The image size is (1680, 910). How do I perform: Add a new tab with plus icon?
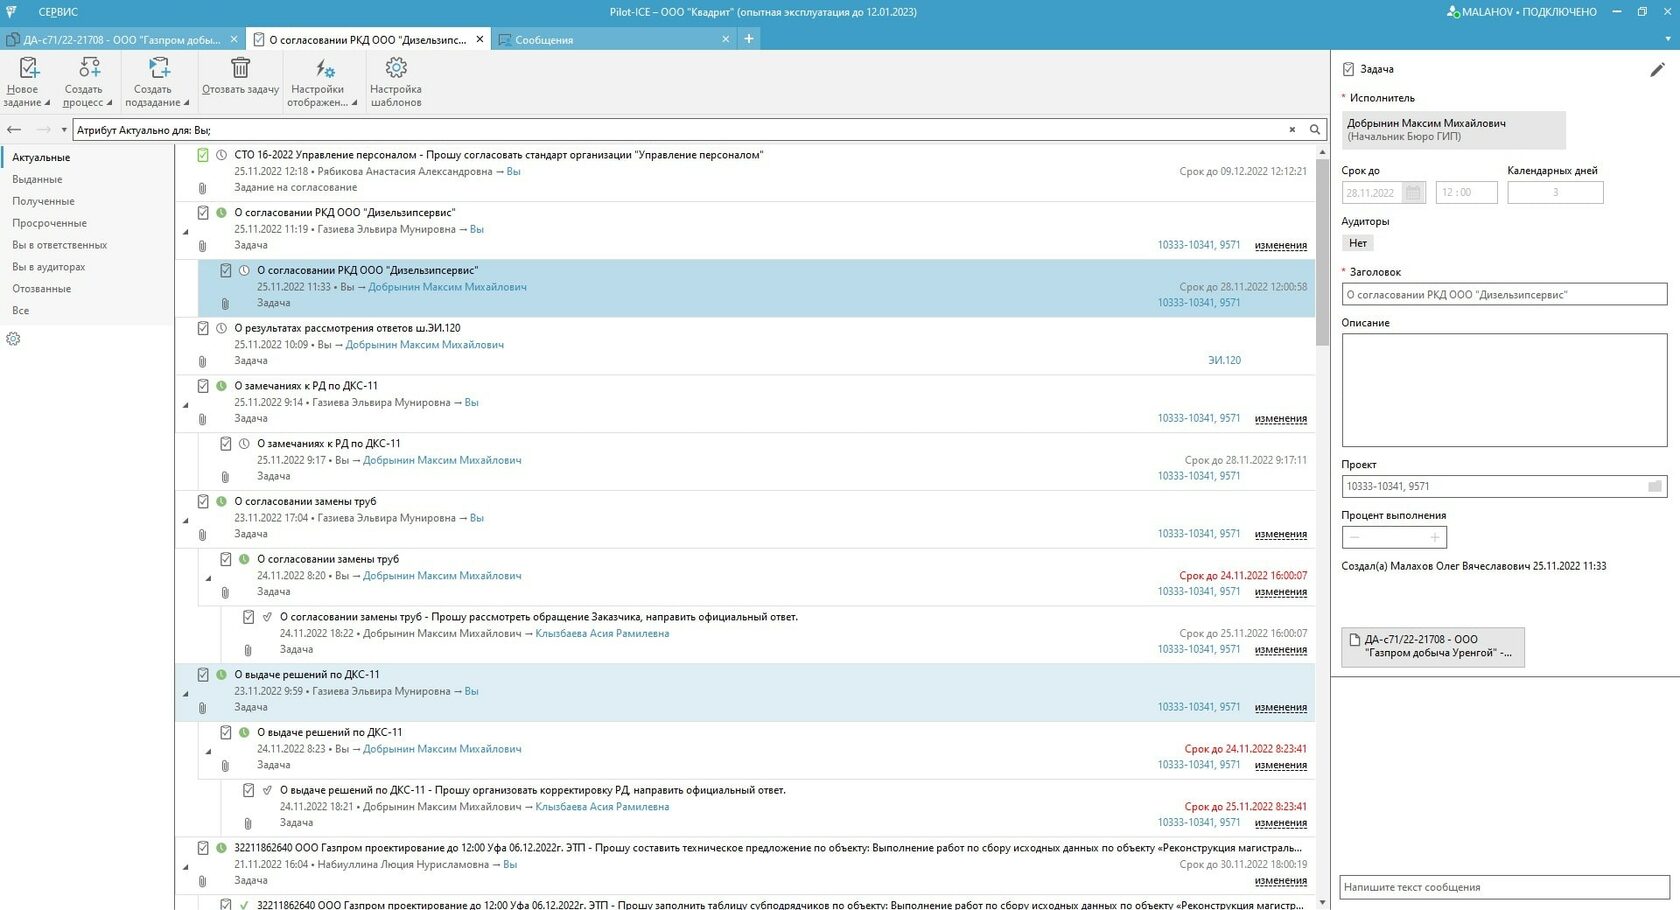(749, 39)
